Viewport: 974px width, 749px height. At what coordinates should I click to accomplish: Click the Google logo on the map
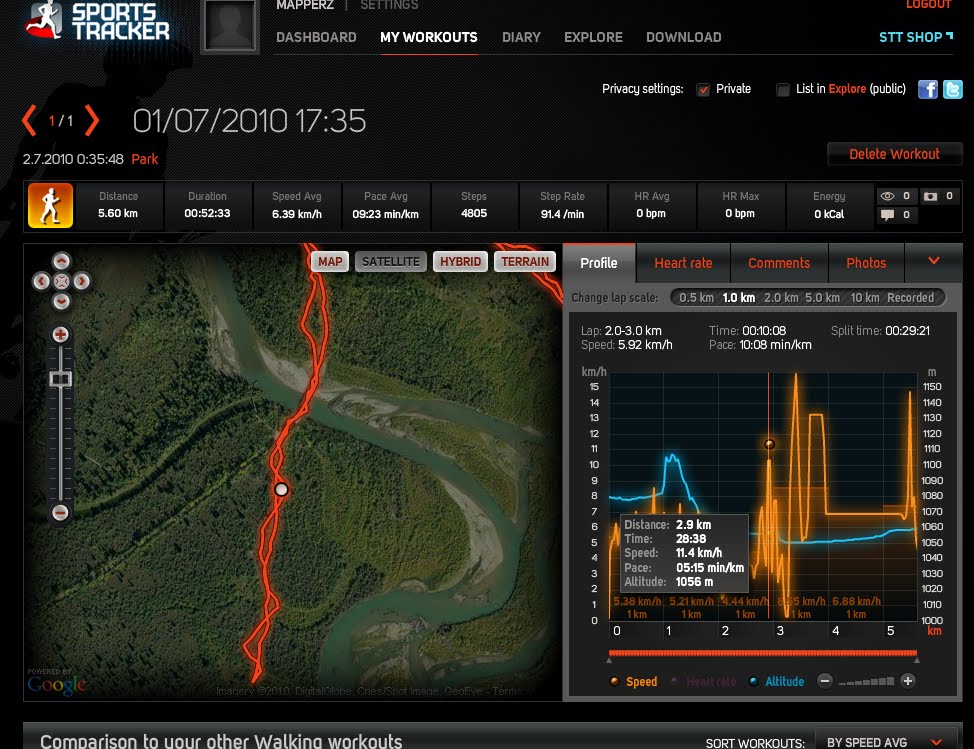[58, 684]
